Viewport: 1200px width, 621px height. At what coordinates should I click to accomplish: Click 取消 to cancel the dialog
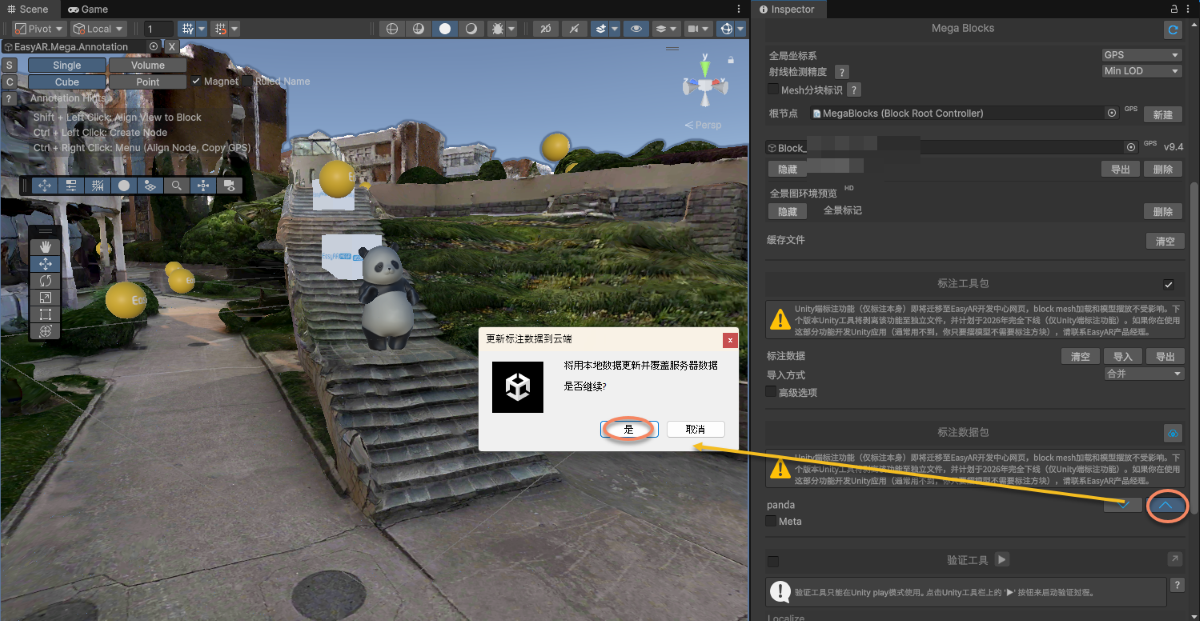(x=695, y=429)
